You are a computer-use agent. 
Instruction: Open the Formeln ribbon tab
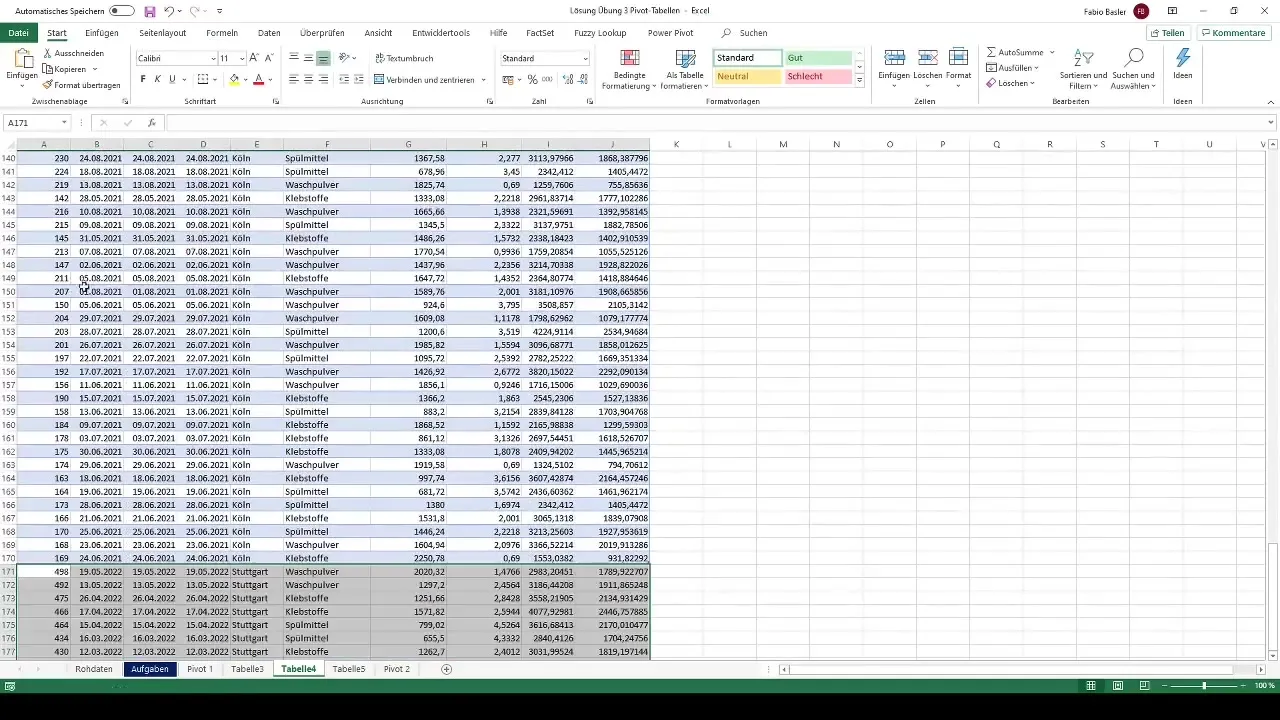222,33
